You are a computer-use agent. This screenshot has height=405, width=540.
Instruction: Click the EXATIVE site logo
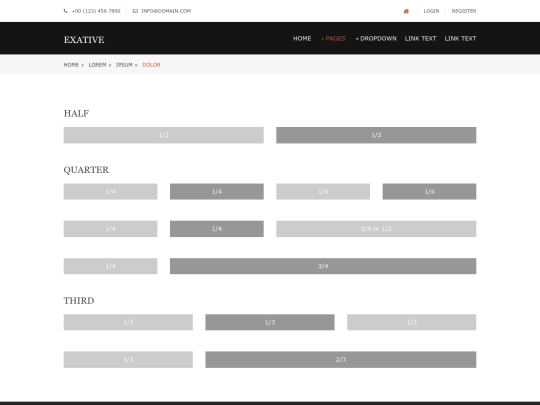point(84,40)
